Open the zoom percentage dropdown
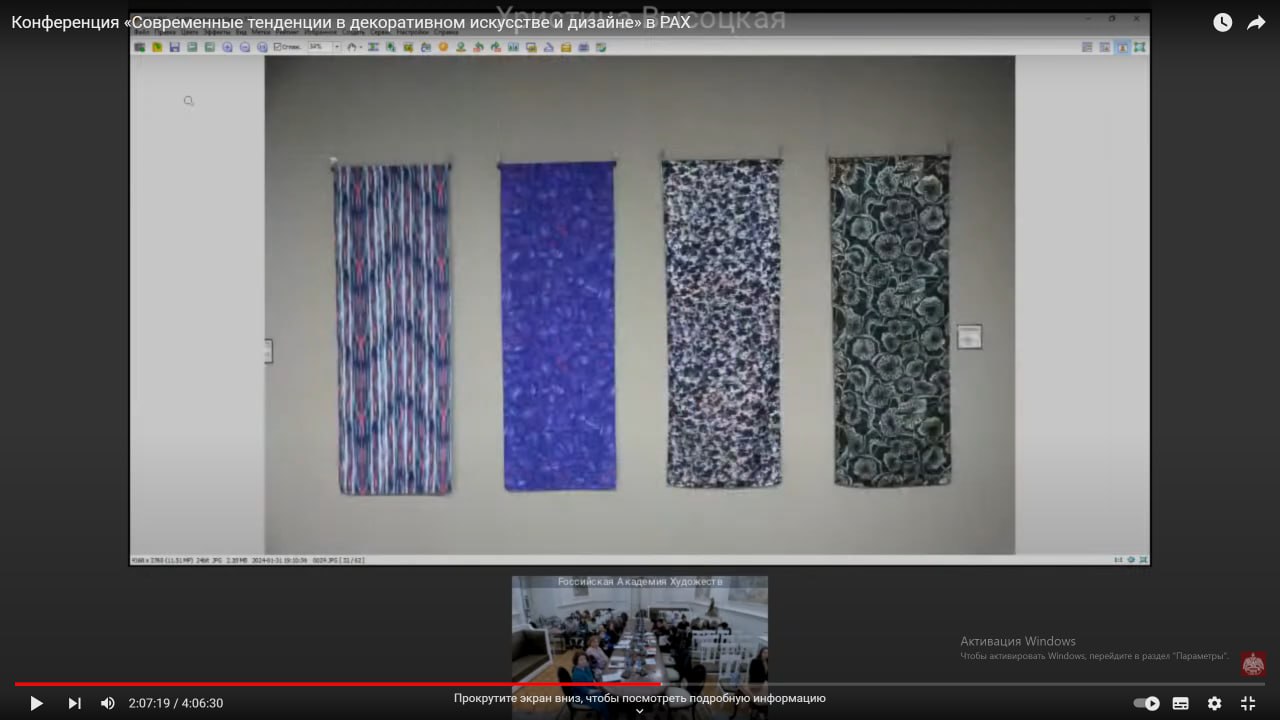The height and width of the screenshot is (720, 1280). click(x=337, y=47)
